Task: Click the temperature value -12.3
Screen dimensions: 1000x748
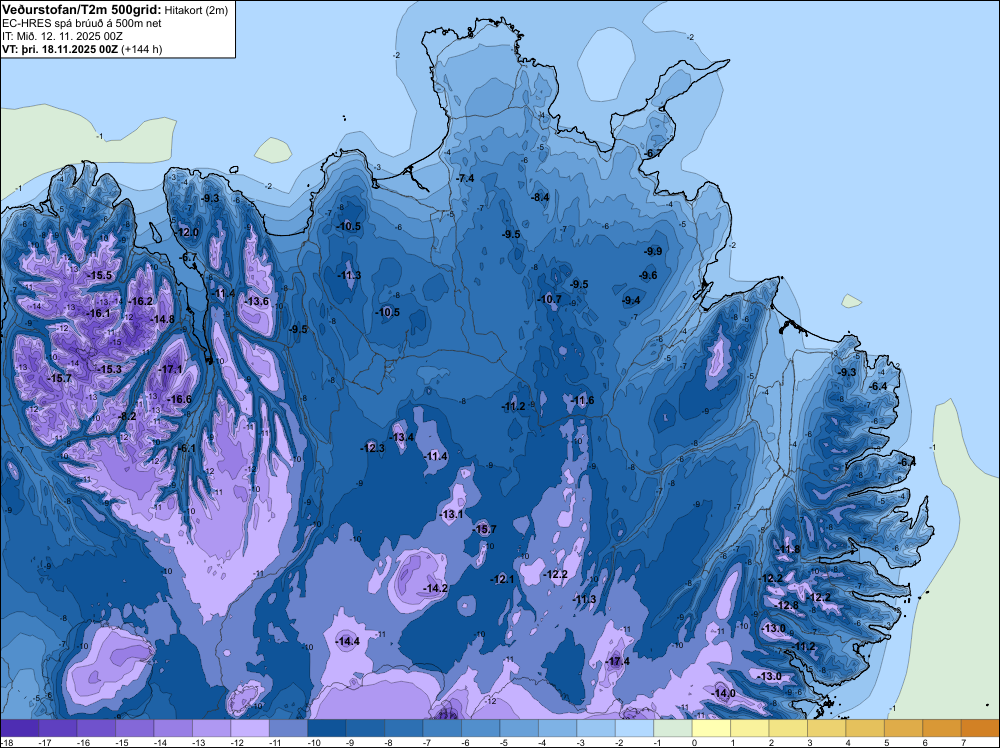Action: tap(373, 448)
